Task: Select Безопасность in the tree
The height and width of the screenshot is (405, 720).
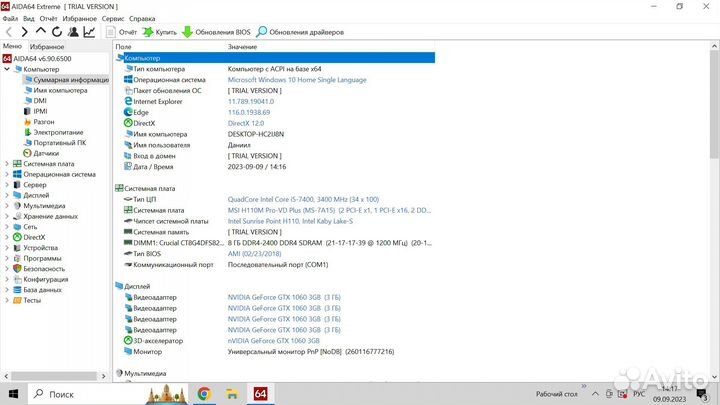Action: pos(44,269)
